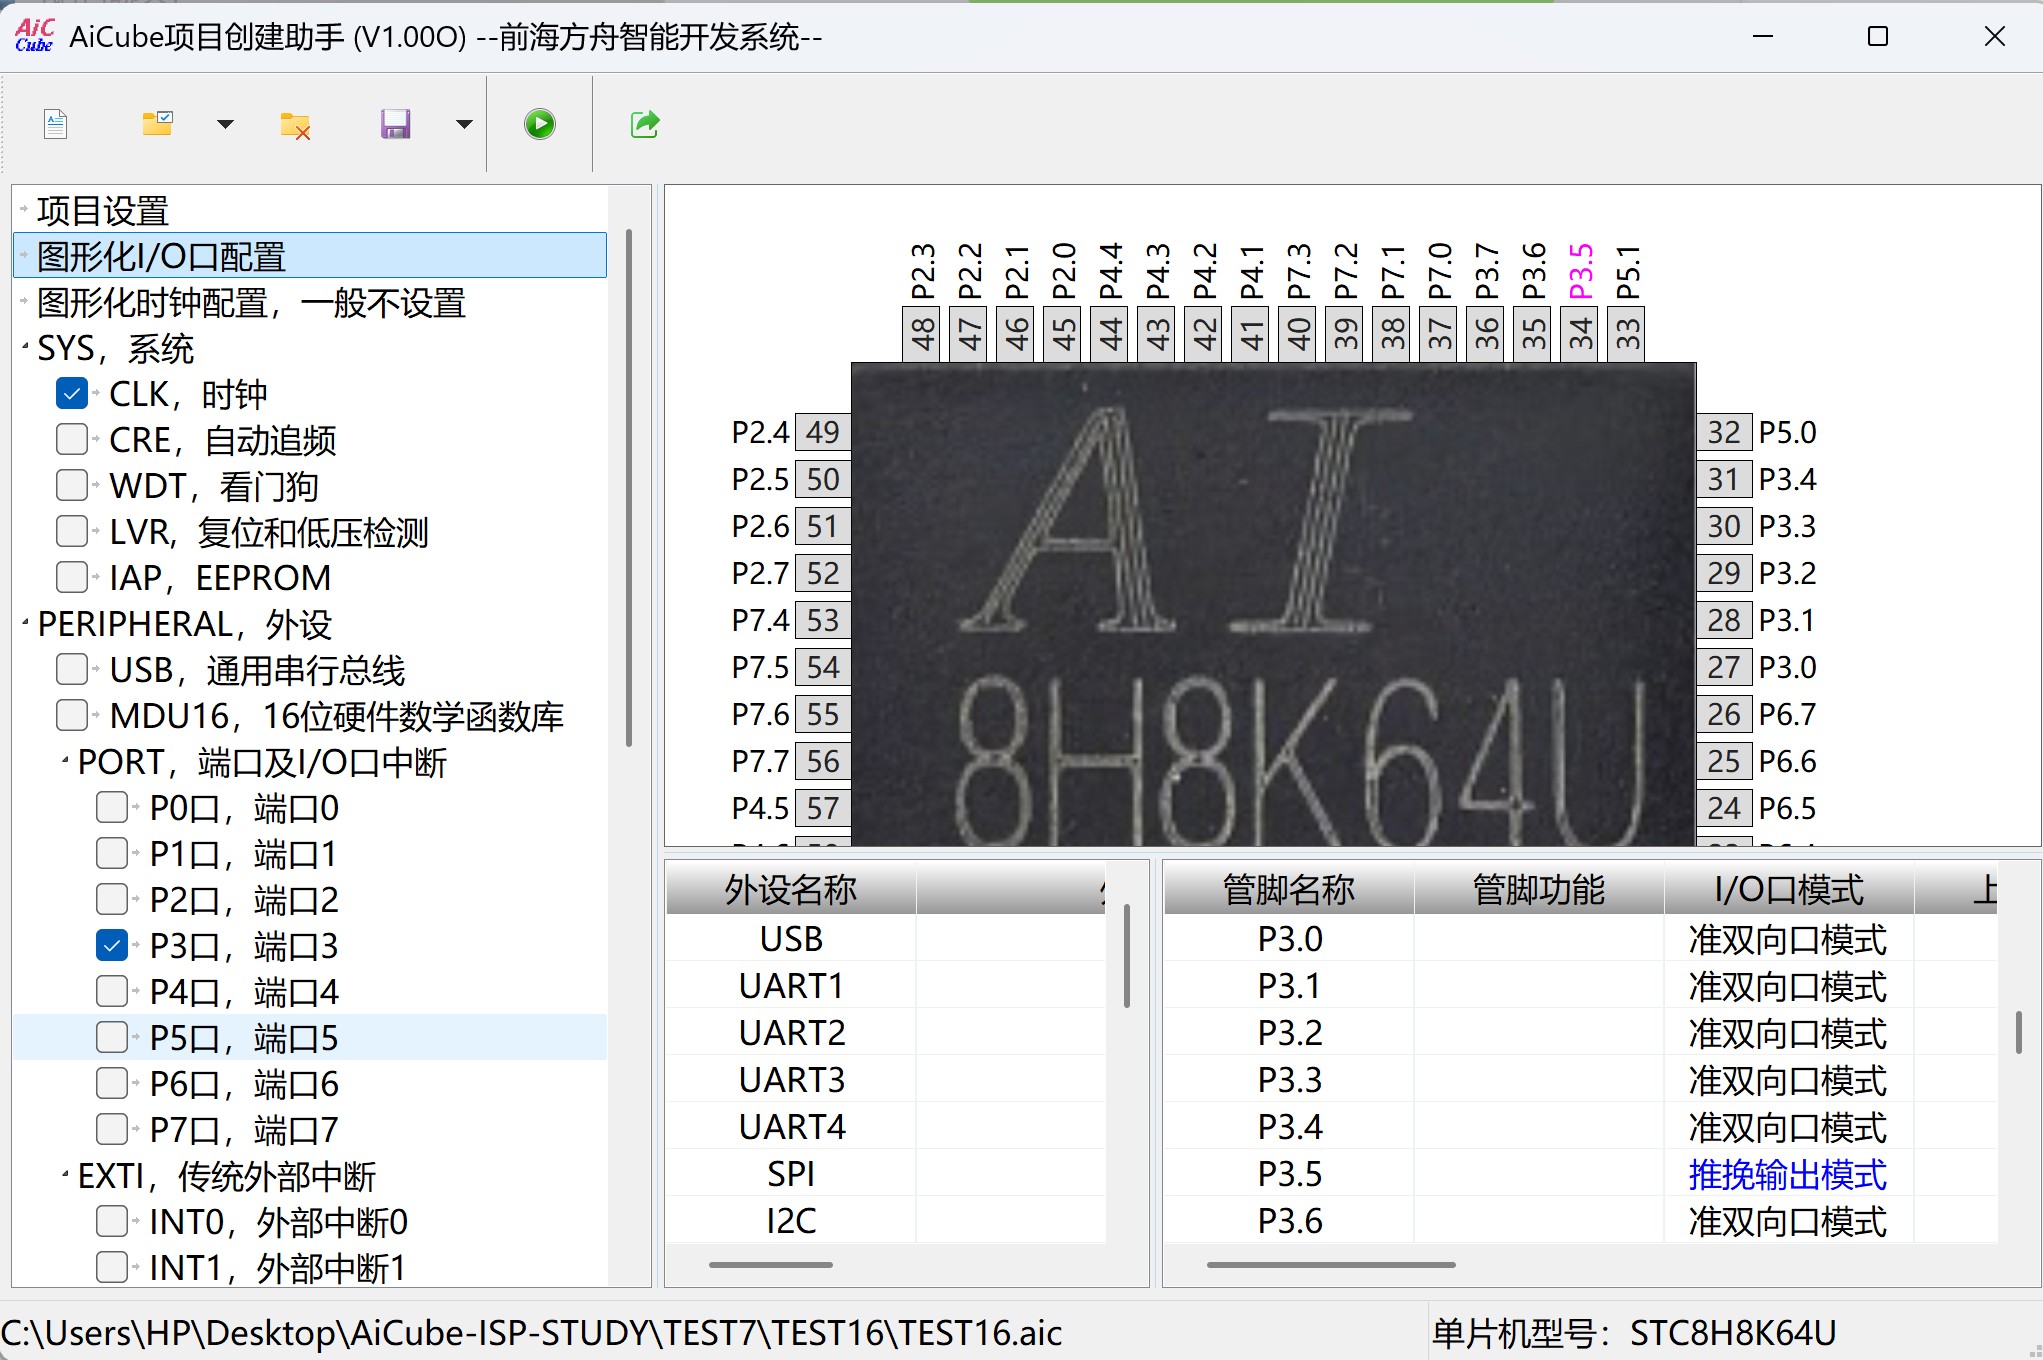Enable the LVR, 复位和低压检测 checkbox

(x=72, y=532)
